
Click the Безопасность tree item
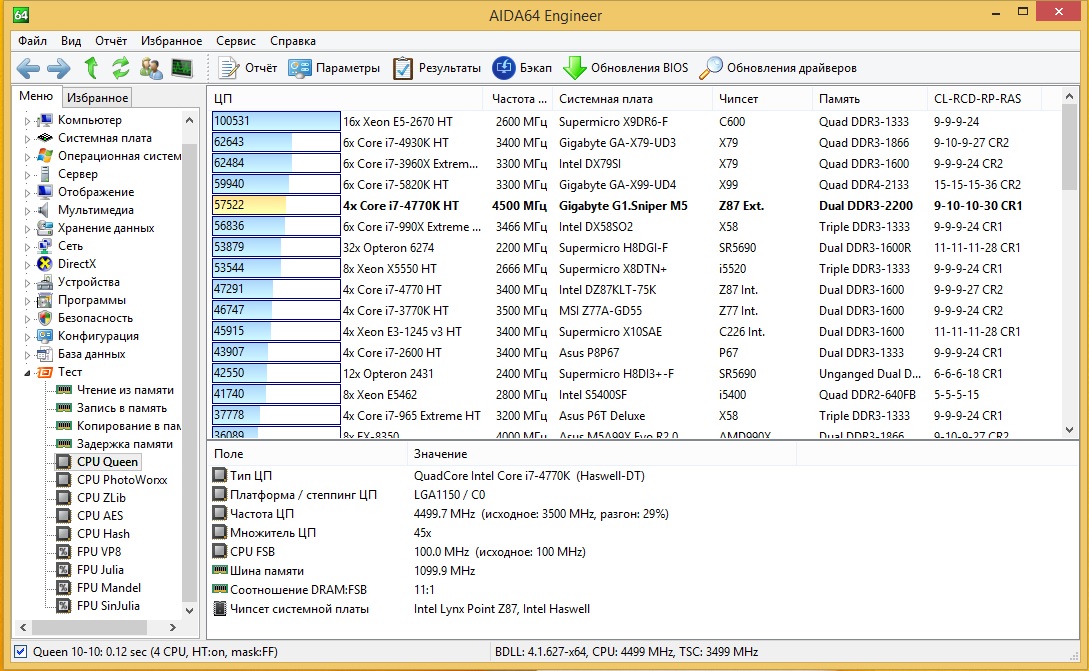[95, 317]
